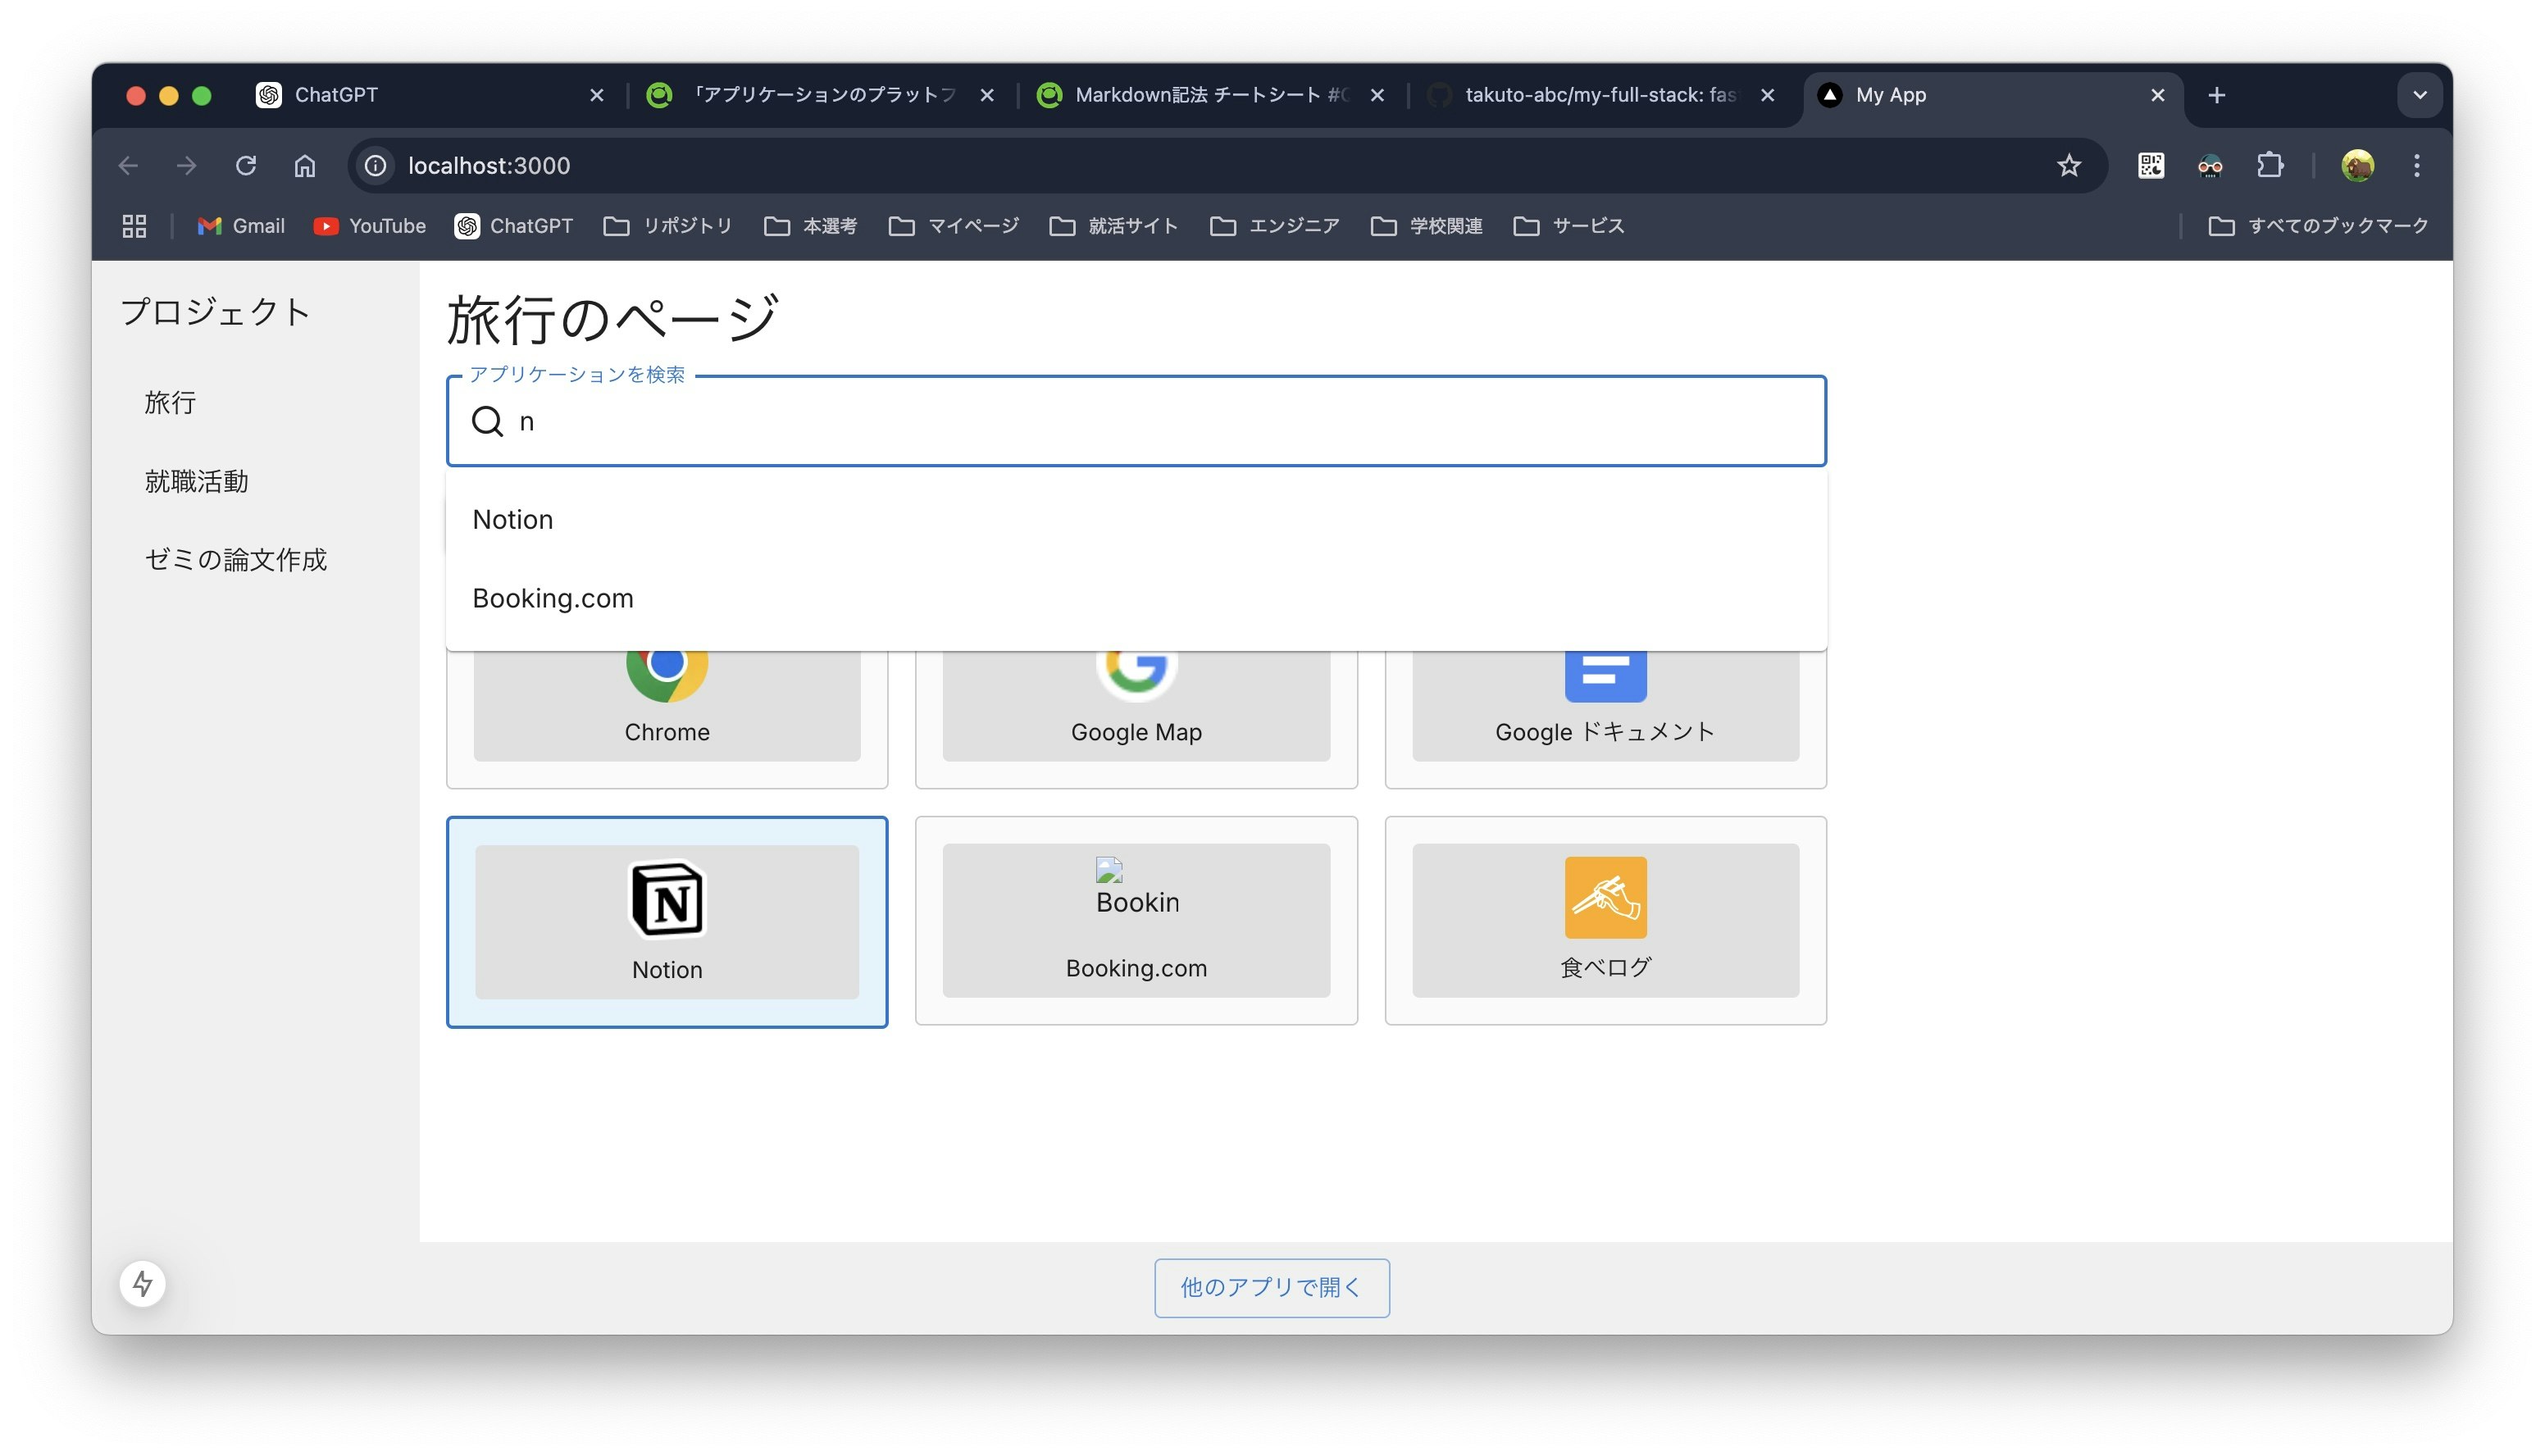Click the lightning bolt dev indicator
2545x1456 pixels.
pos(143,1283)
